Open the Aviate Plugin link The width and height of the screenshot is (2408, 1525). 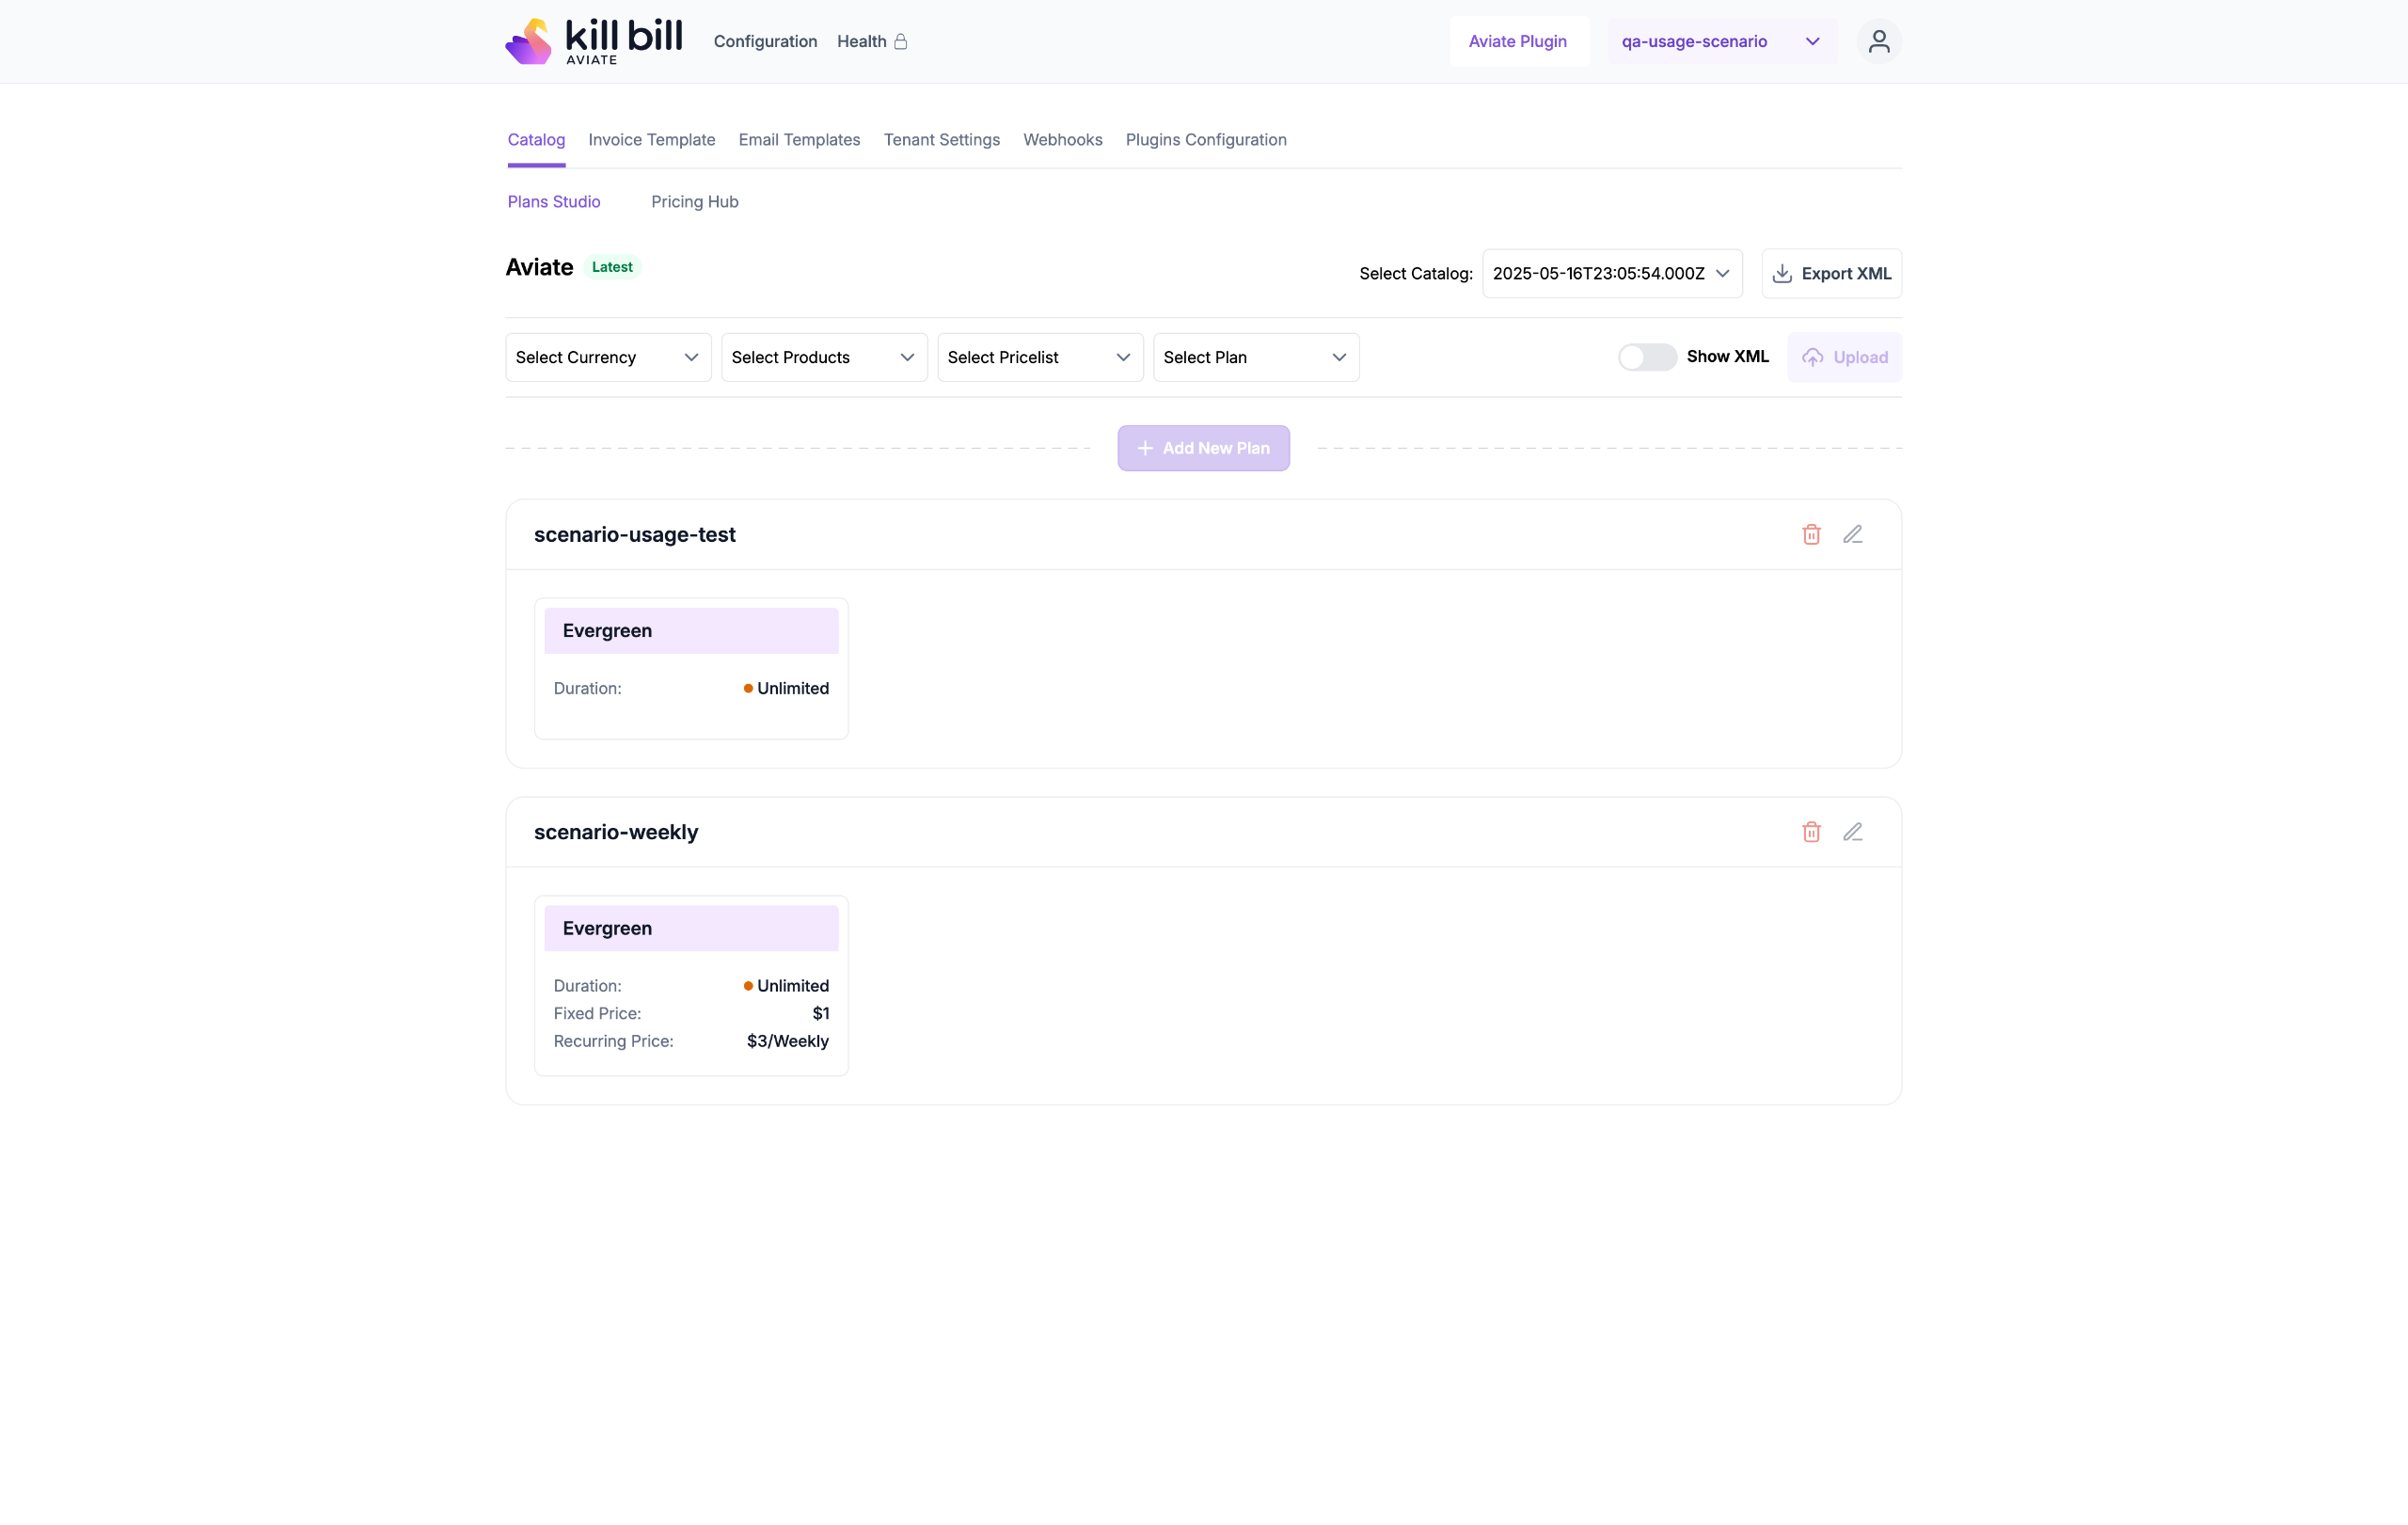(1517, 41)
